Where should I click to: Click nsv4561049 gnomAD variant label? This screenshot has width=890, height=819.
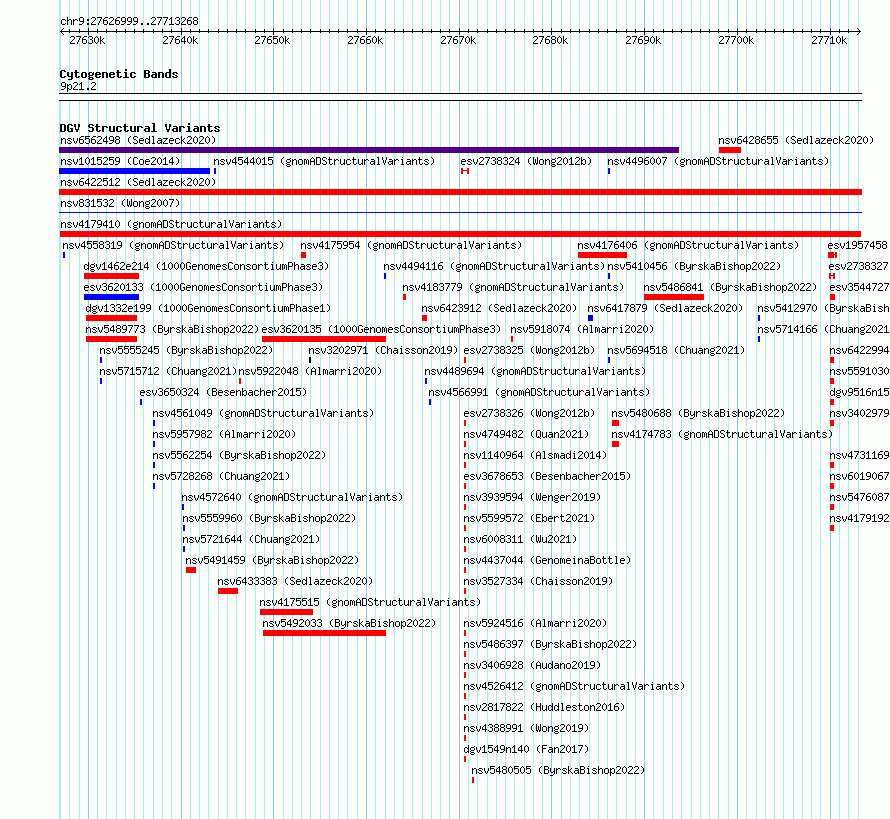coord(263,413)
